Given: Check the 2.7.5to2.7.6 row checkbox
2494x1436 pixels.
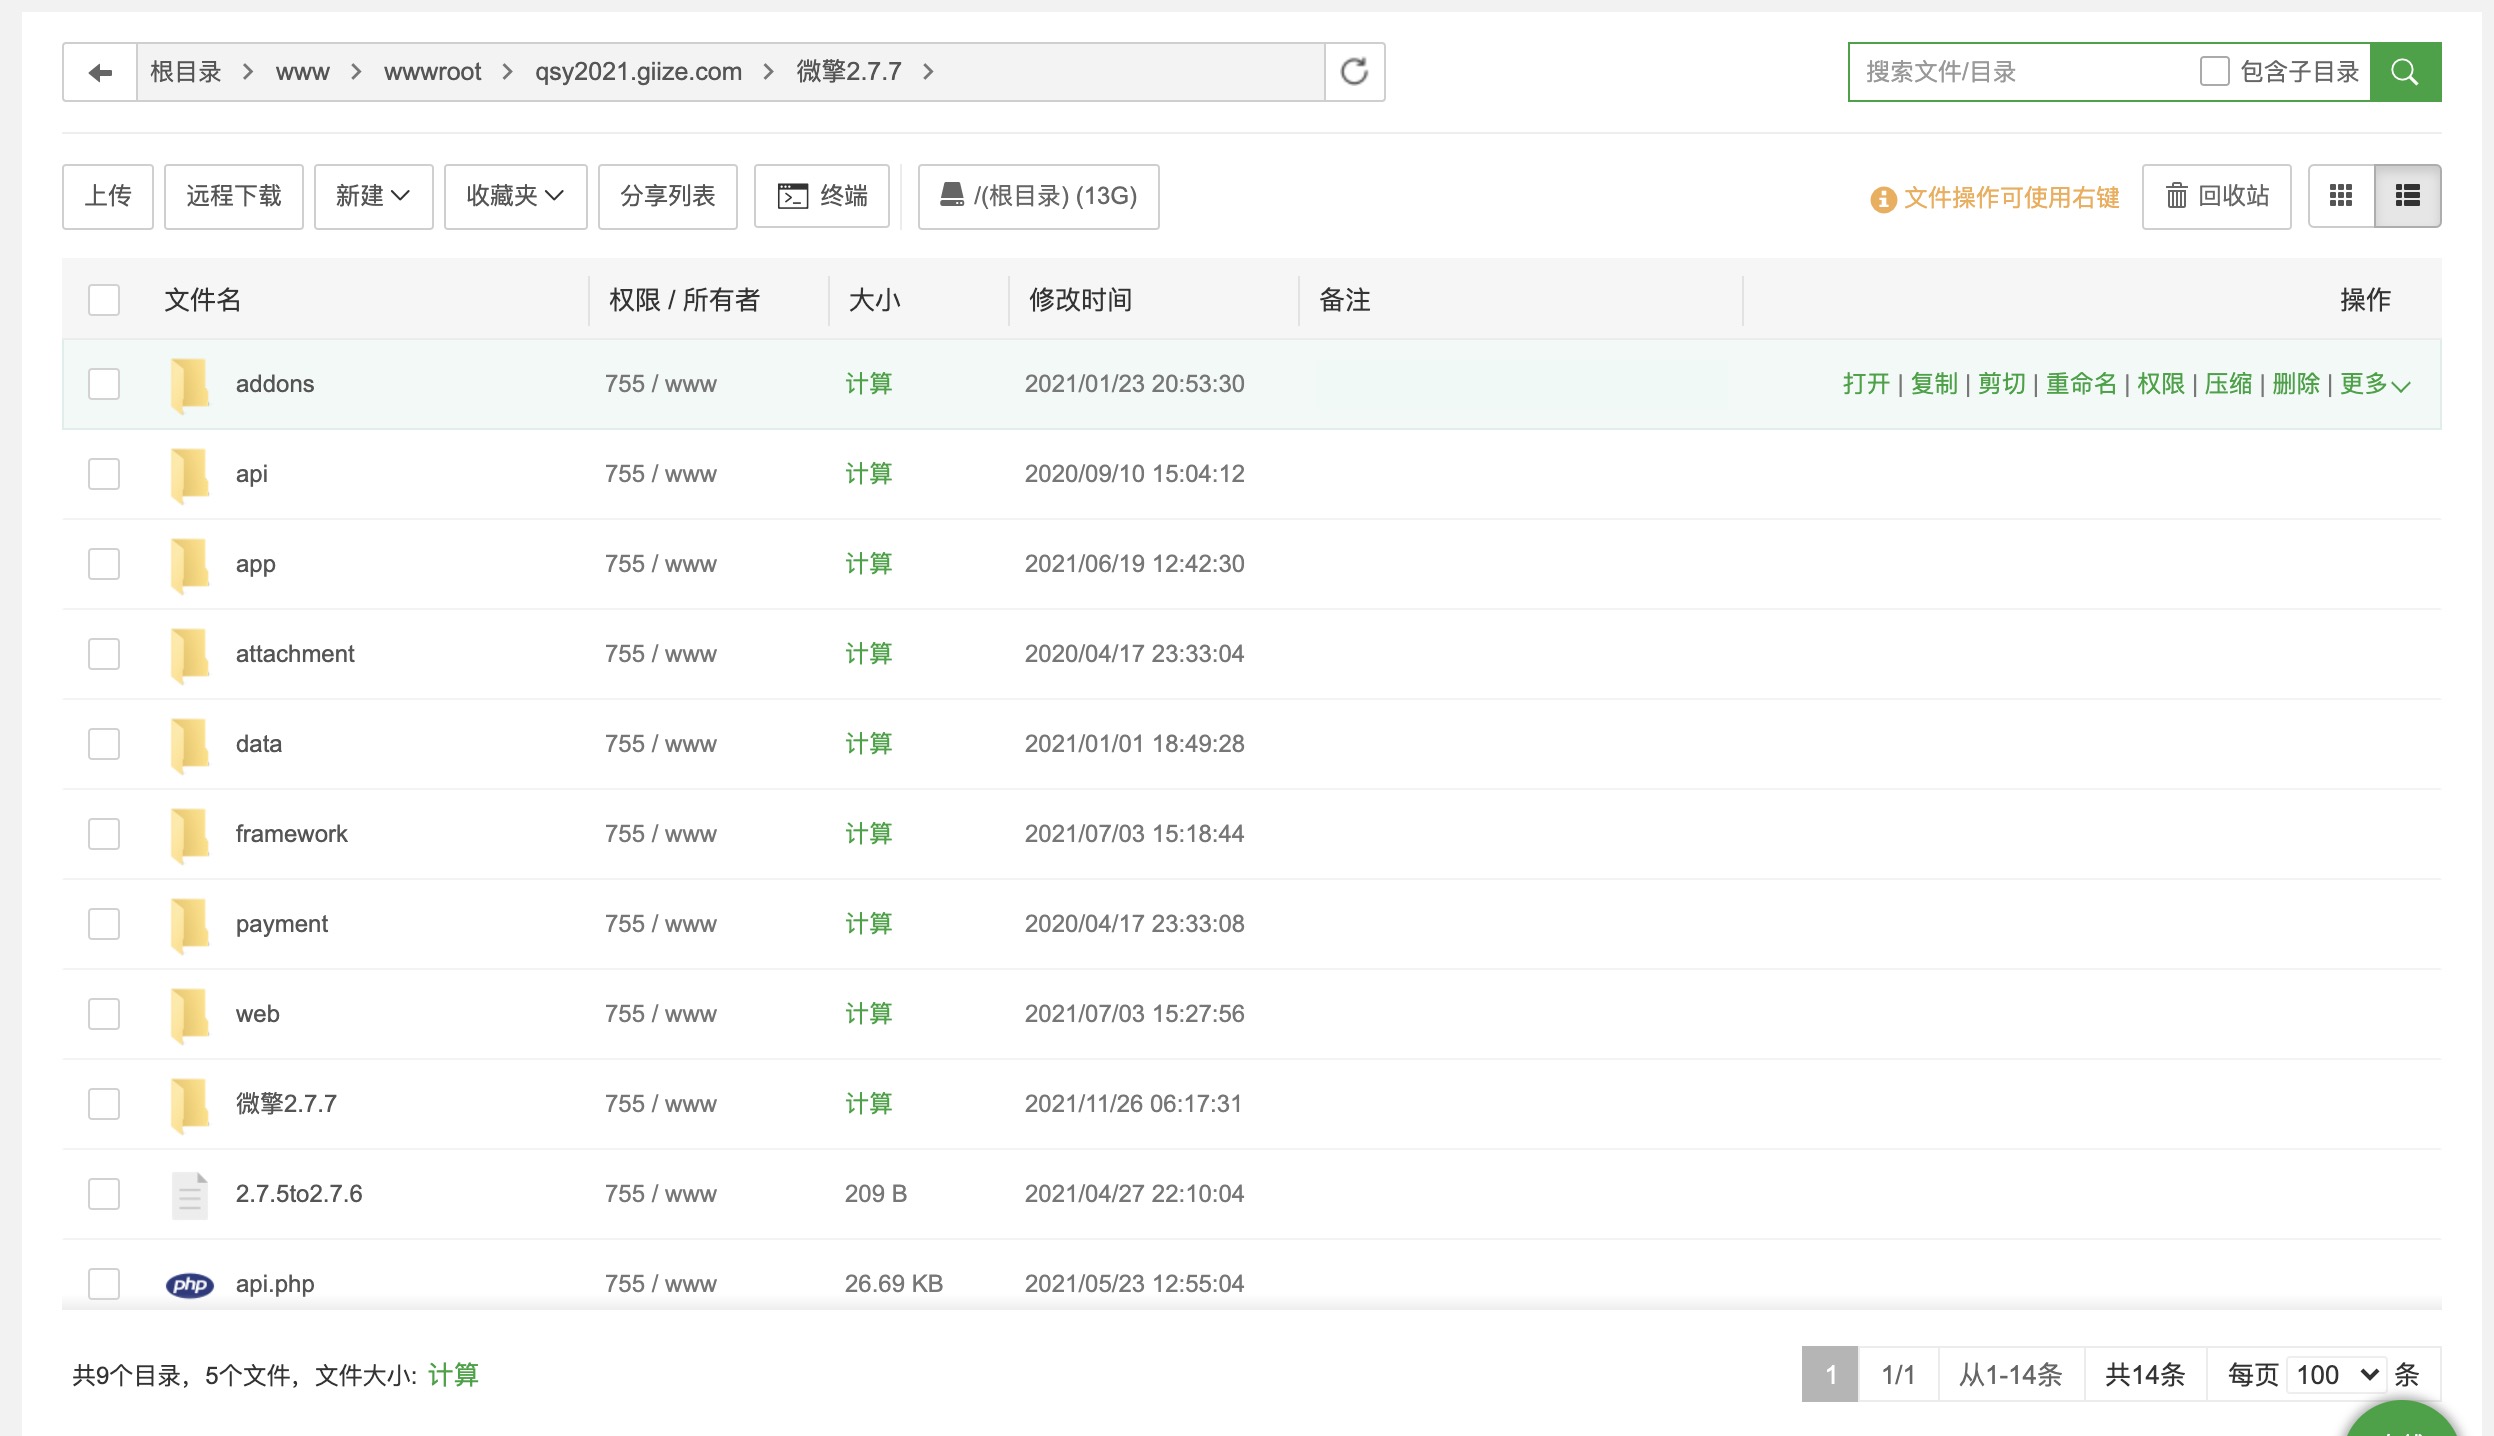Looking at the screenshot, I should click(104, 1194).
